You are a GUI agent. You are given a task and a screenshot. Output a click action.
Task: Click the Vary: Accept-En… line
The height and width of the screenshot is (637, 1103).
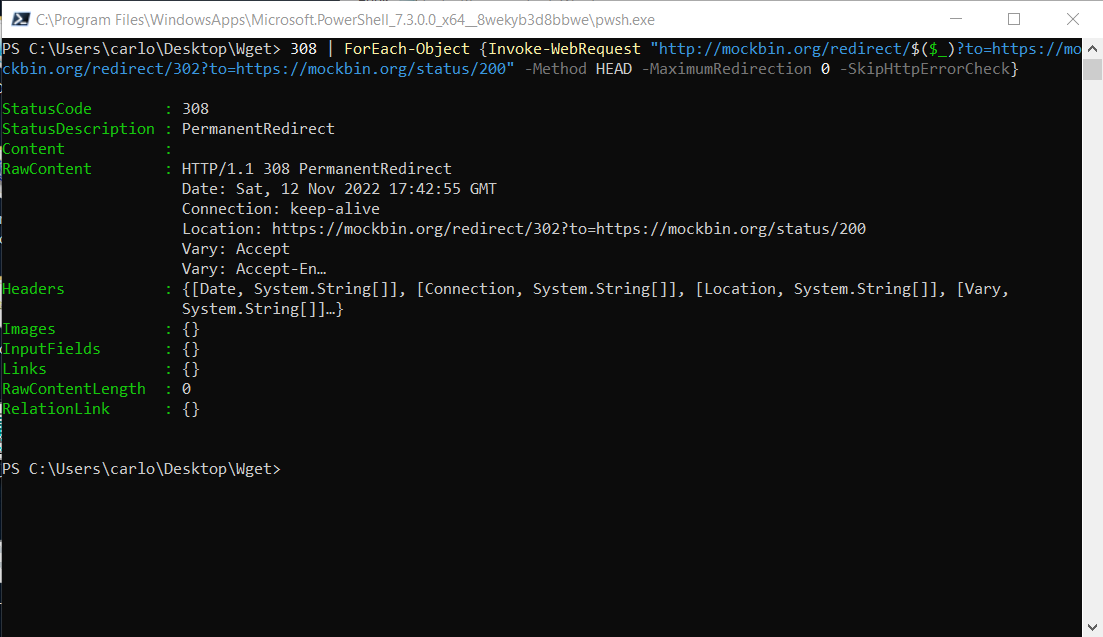pos(254,269)
